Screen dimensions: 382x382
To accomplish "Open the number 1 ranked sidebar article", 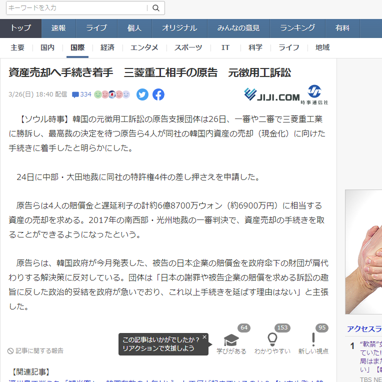I will point(371,357).
